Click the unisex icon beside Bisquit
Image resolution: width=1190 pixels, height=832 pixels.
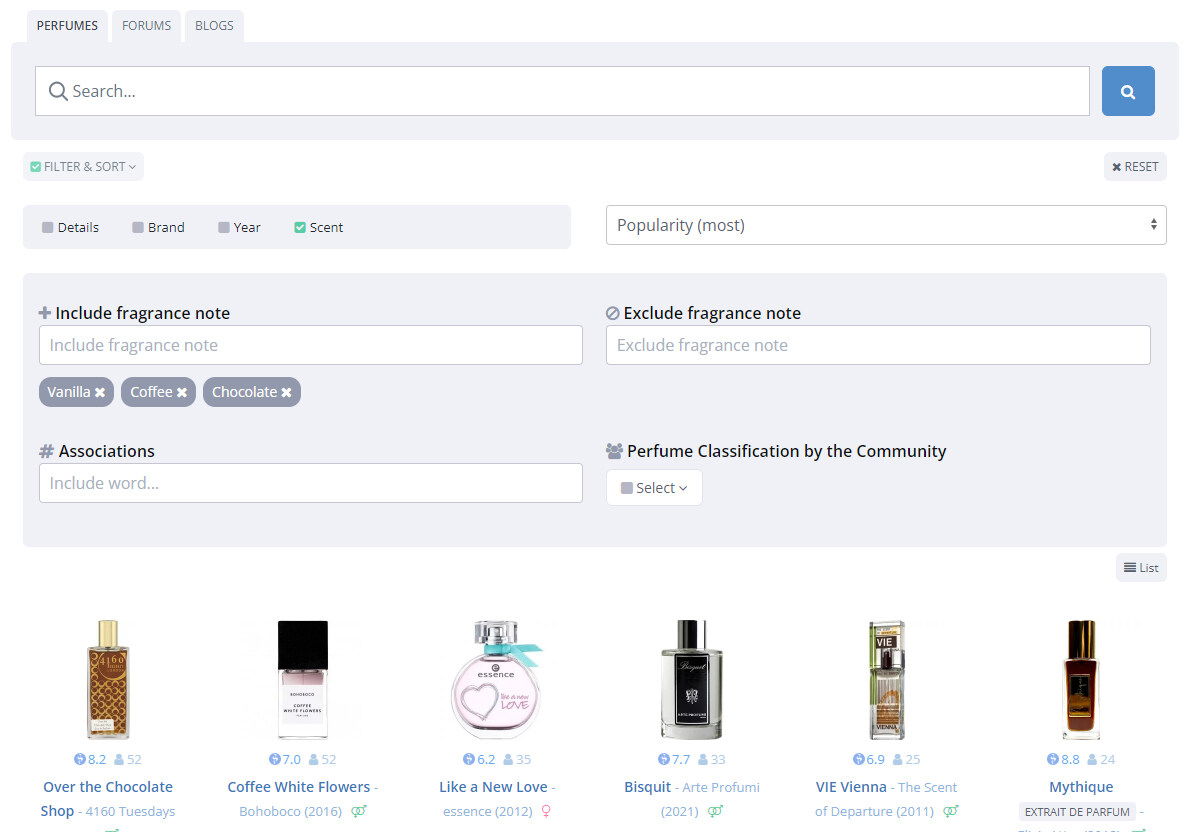pos(715,811)
